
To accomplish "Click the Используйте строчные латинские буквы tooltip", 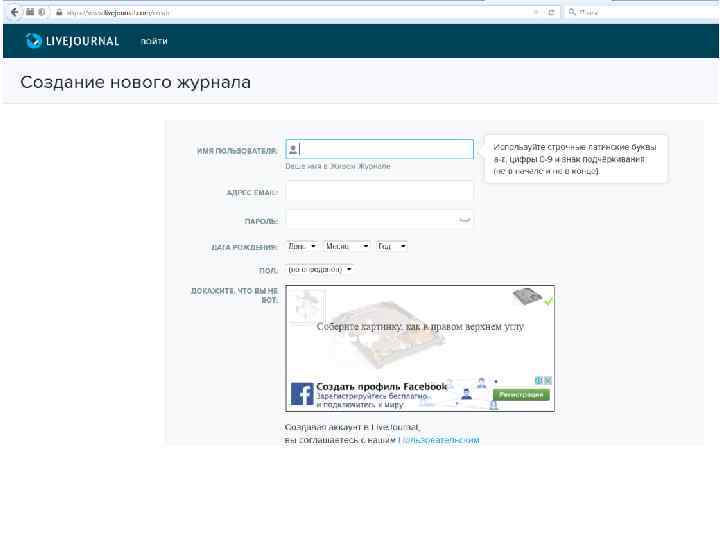I will coord(575,159).
